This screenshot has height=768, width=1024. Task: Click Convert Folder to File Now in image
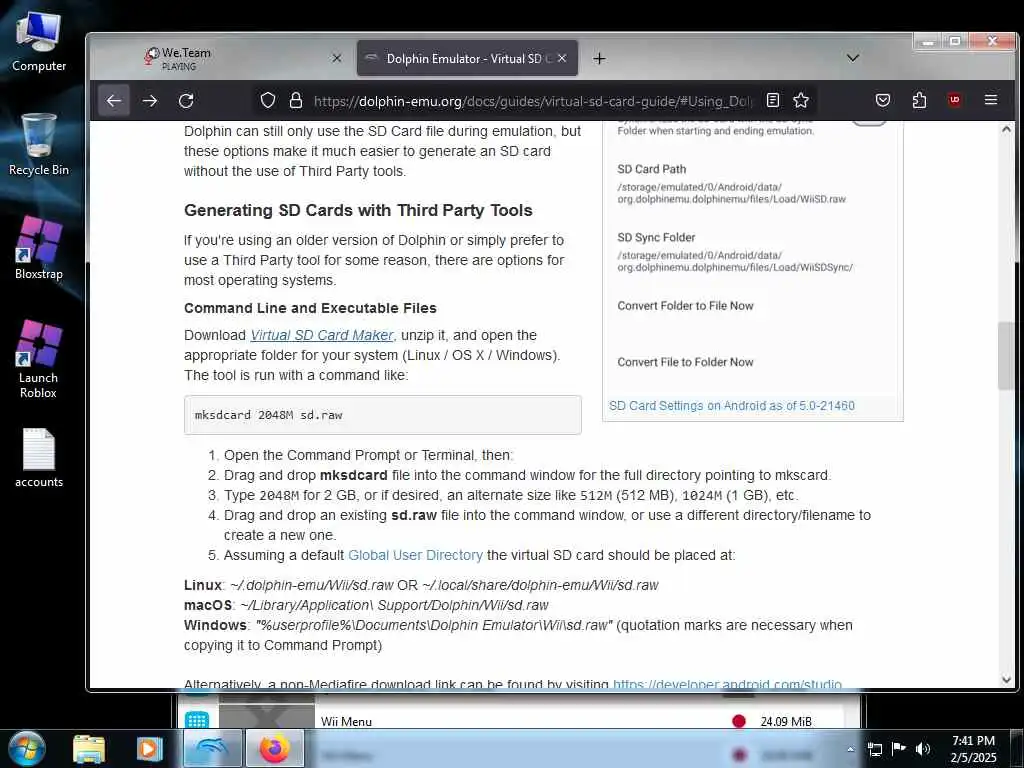[685, 306]
